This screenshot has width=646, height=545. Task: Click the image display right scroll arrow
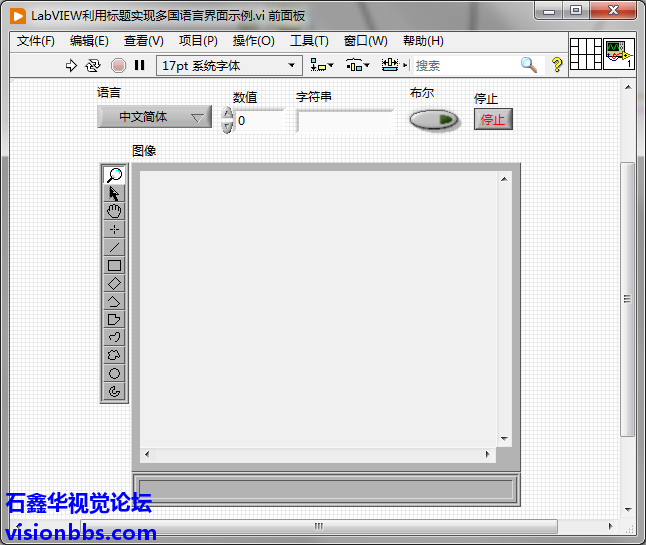click(x=488, y=454)
